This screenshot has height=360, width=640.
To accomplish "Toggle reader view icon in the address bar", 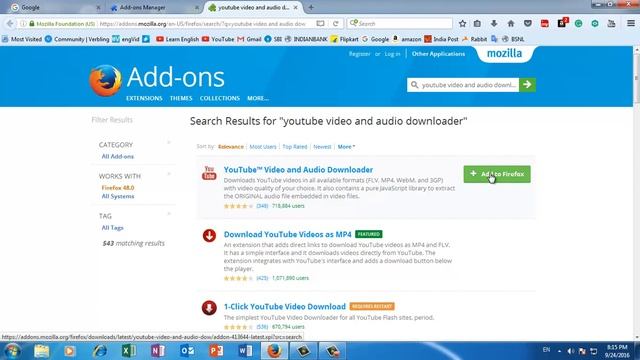I will [320, 24].
